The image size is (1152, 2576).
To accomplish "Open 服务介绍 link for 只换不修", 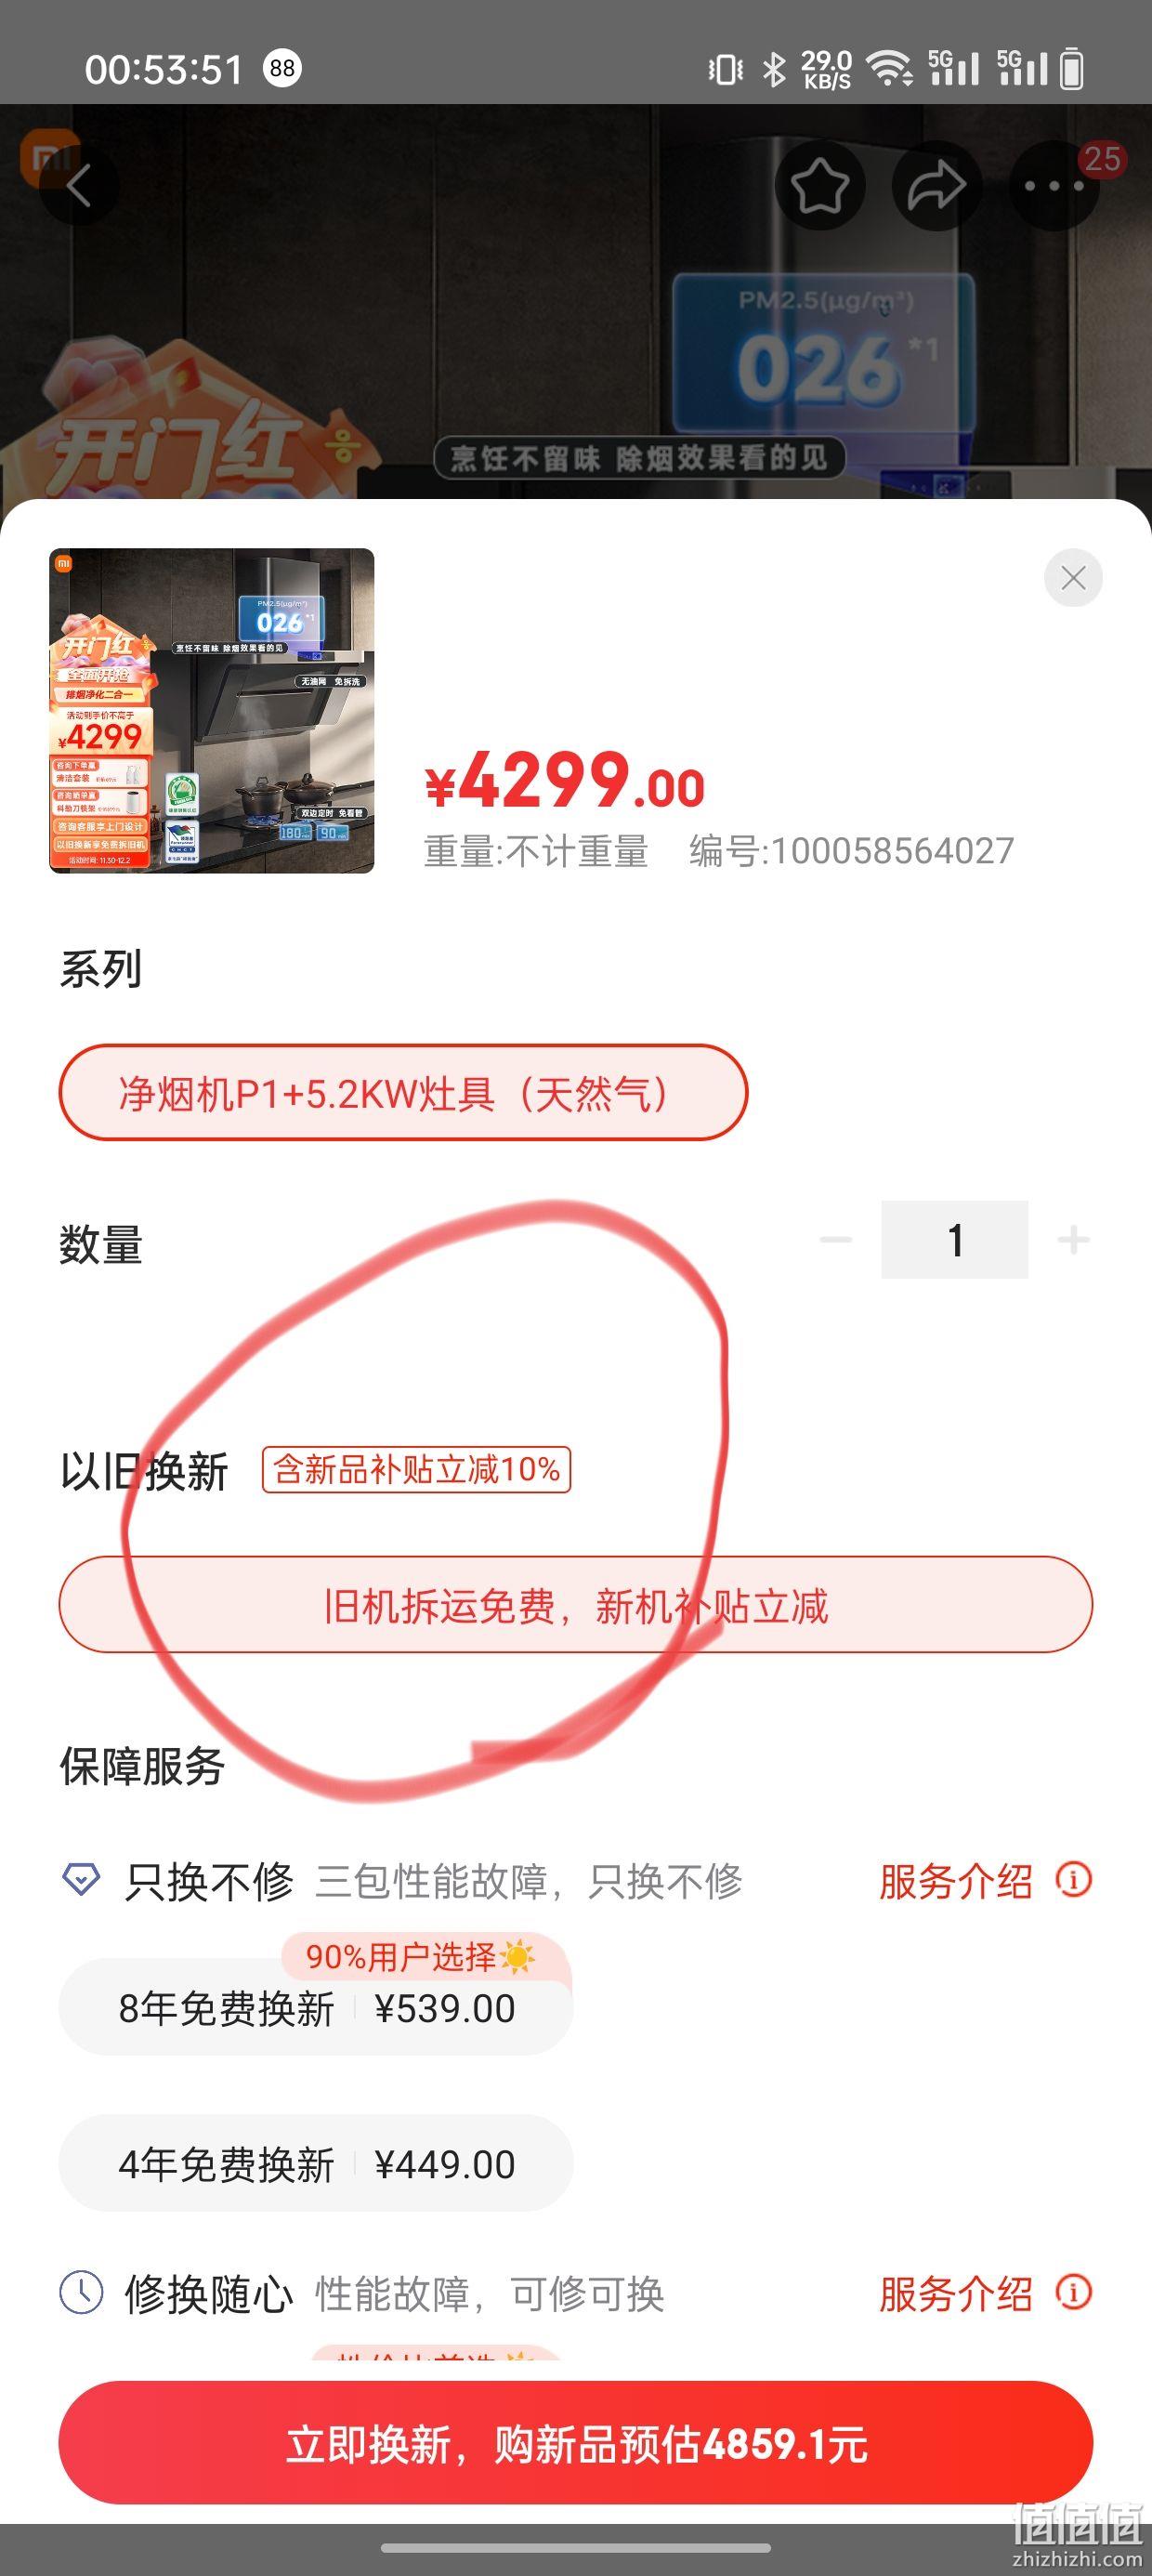I will [956, 1881].
